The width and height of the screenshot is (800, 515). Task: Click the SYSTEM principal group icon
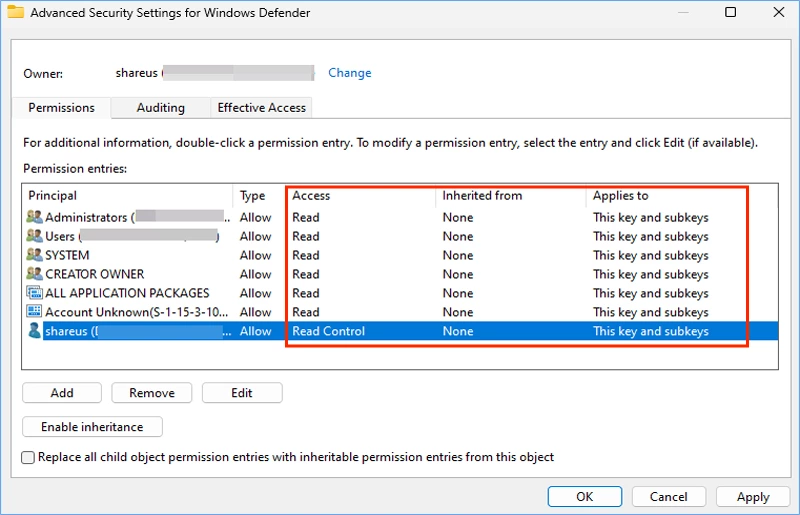pos(34,255)
